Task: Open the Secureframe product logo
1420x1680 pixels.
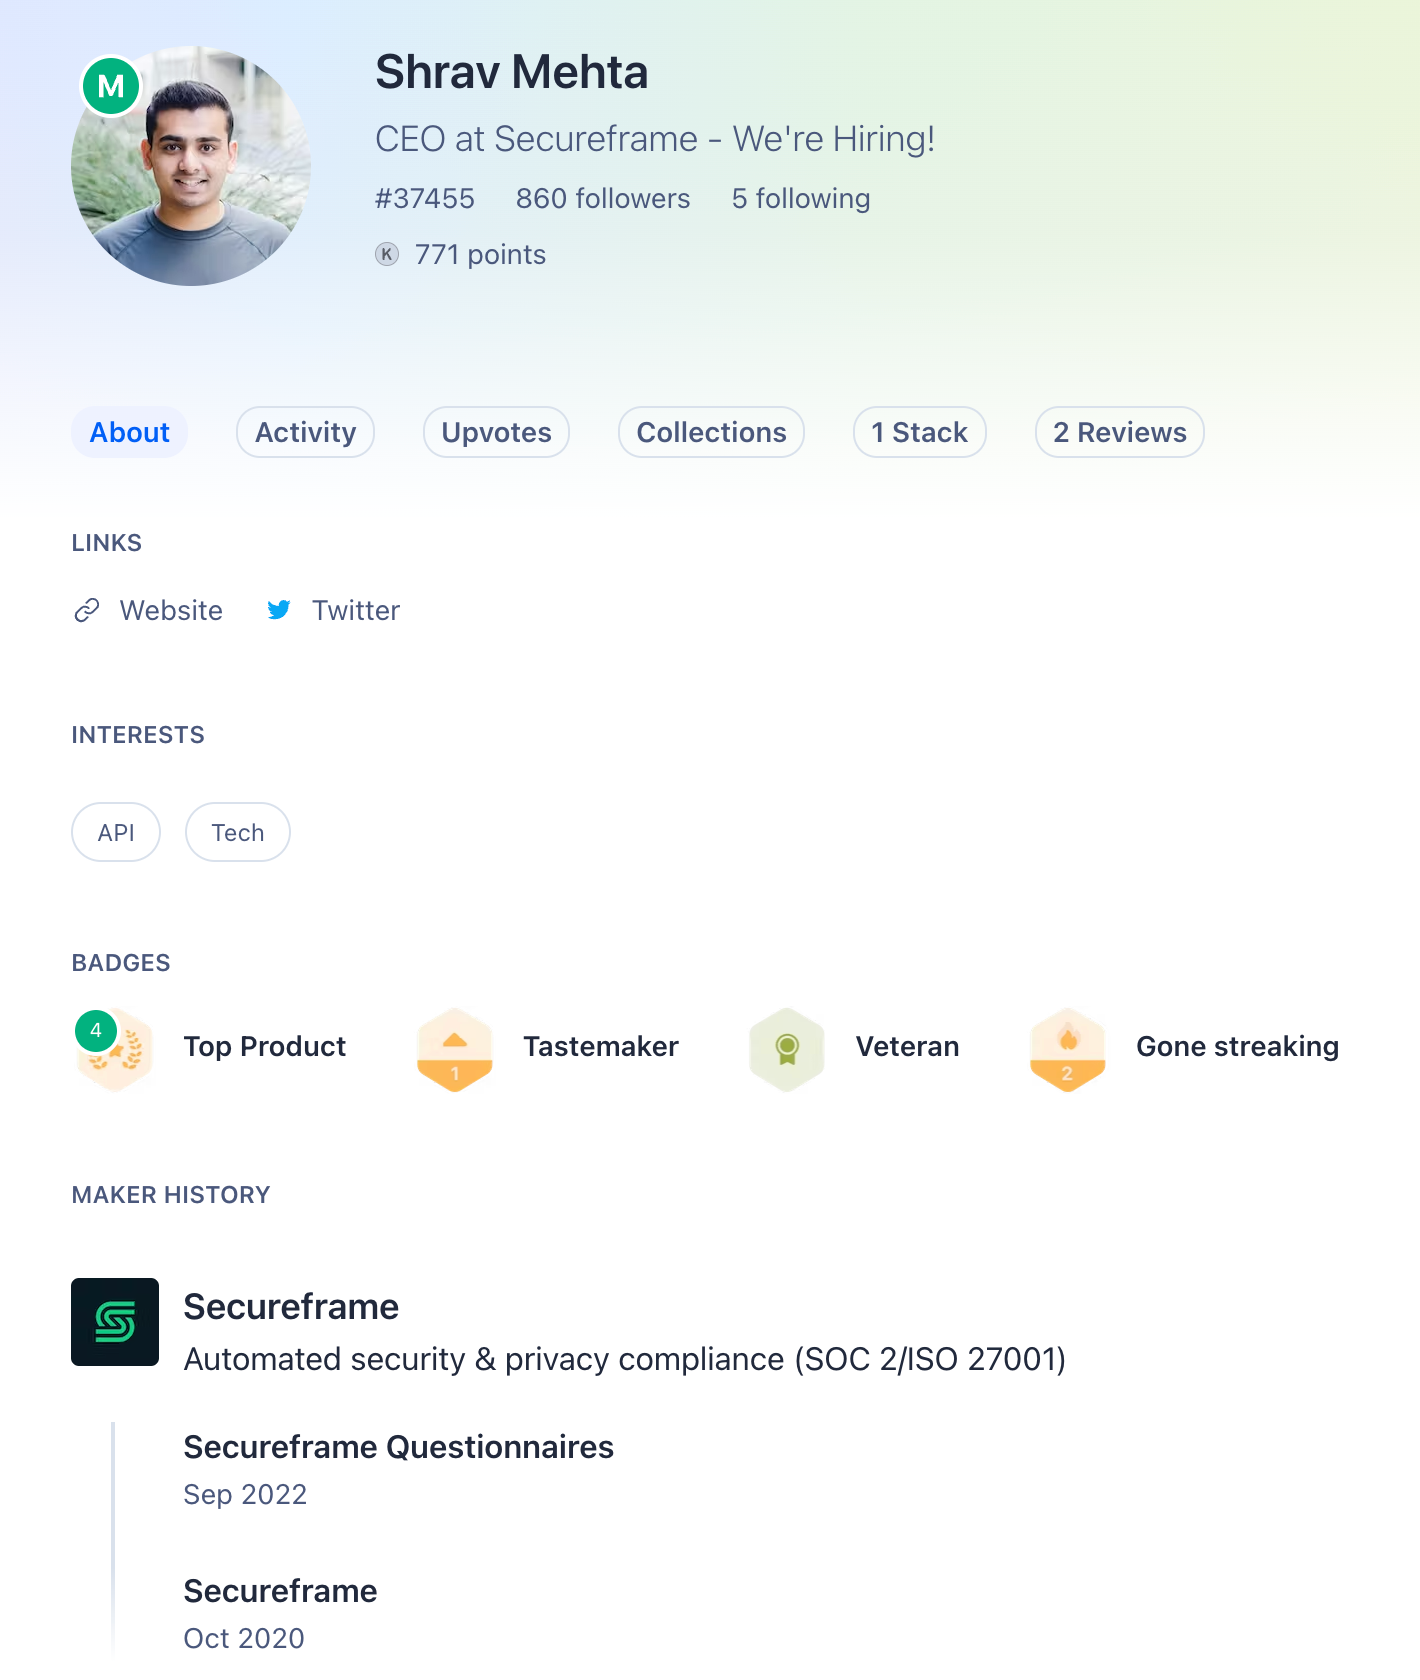Action: click(115, 1322)
